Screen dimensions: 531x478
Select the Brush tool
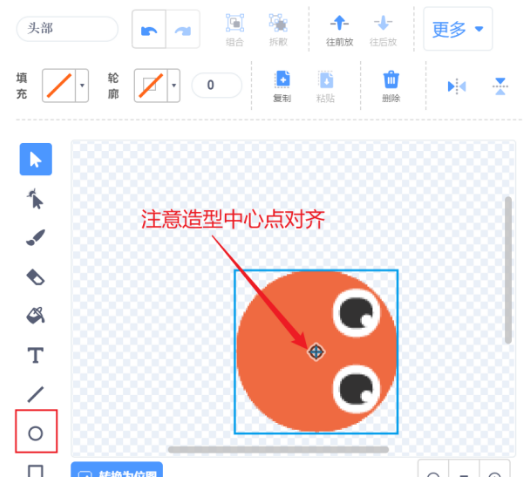pos(35,237)
